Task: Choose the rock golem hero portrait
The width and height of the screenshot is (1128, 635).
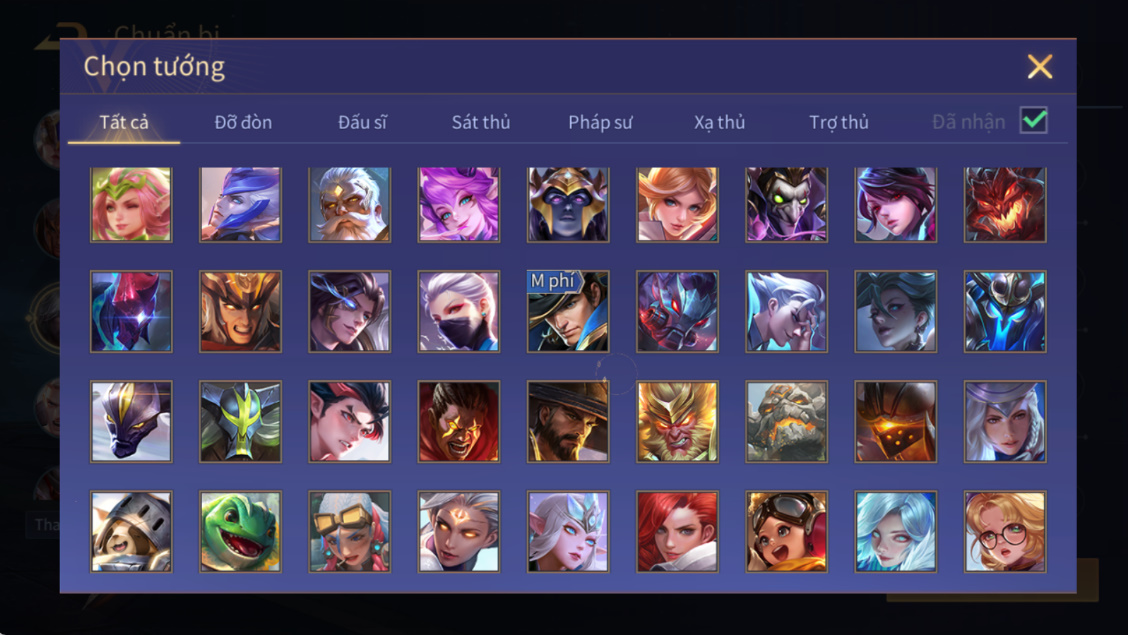Action: coord(786,421)
